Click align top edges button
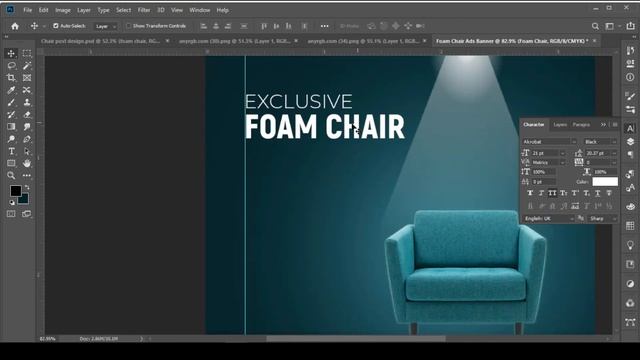 pos(264,26)
